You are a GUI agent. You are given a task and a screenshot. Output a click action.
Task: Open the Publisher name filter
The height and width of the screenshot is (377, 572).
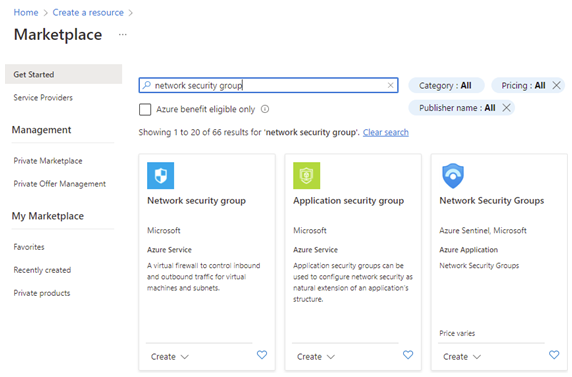457,108
